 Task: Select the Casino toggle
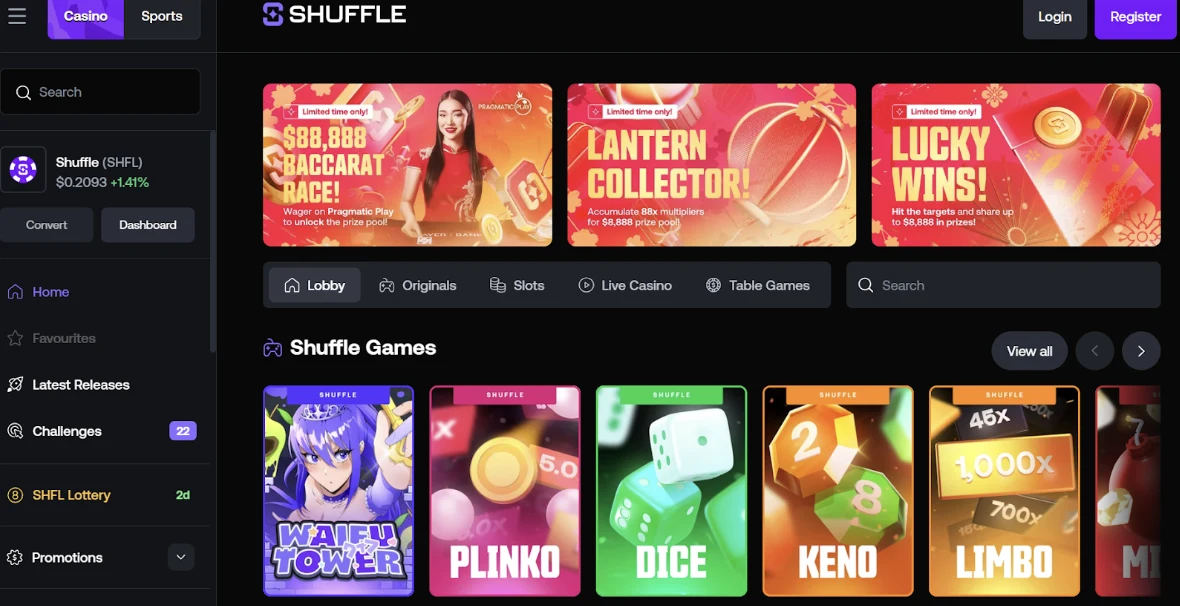[x=86, y=17]
